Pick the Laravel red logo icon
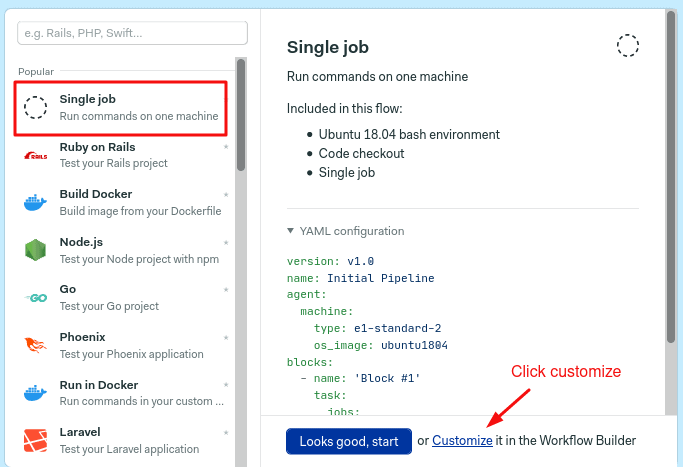This screenshot has width=683, height=467. (x=35, y=440)
